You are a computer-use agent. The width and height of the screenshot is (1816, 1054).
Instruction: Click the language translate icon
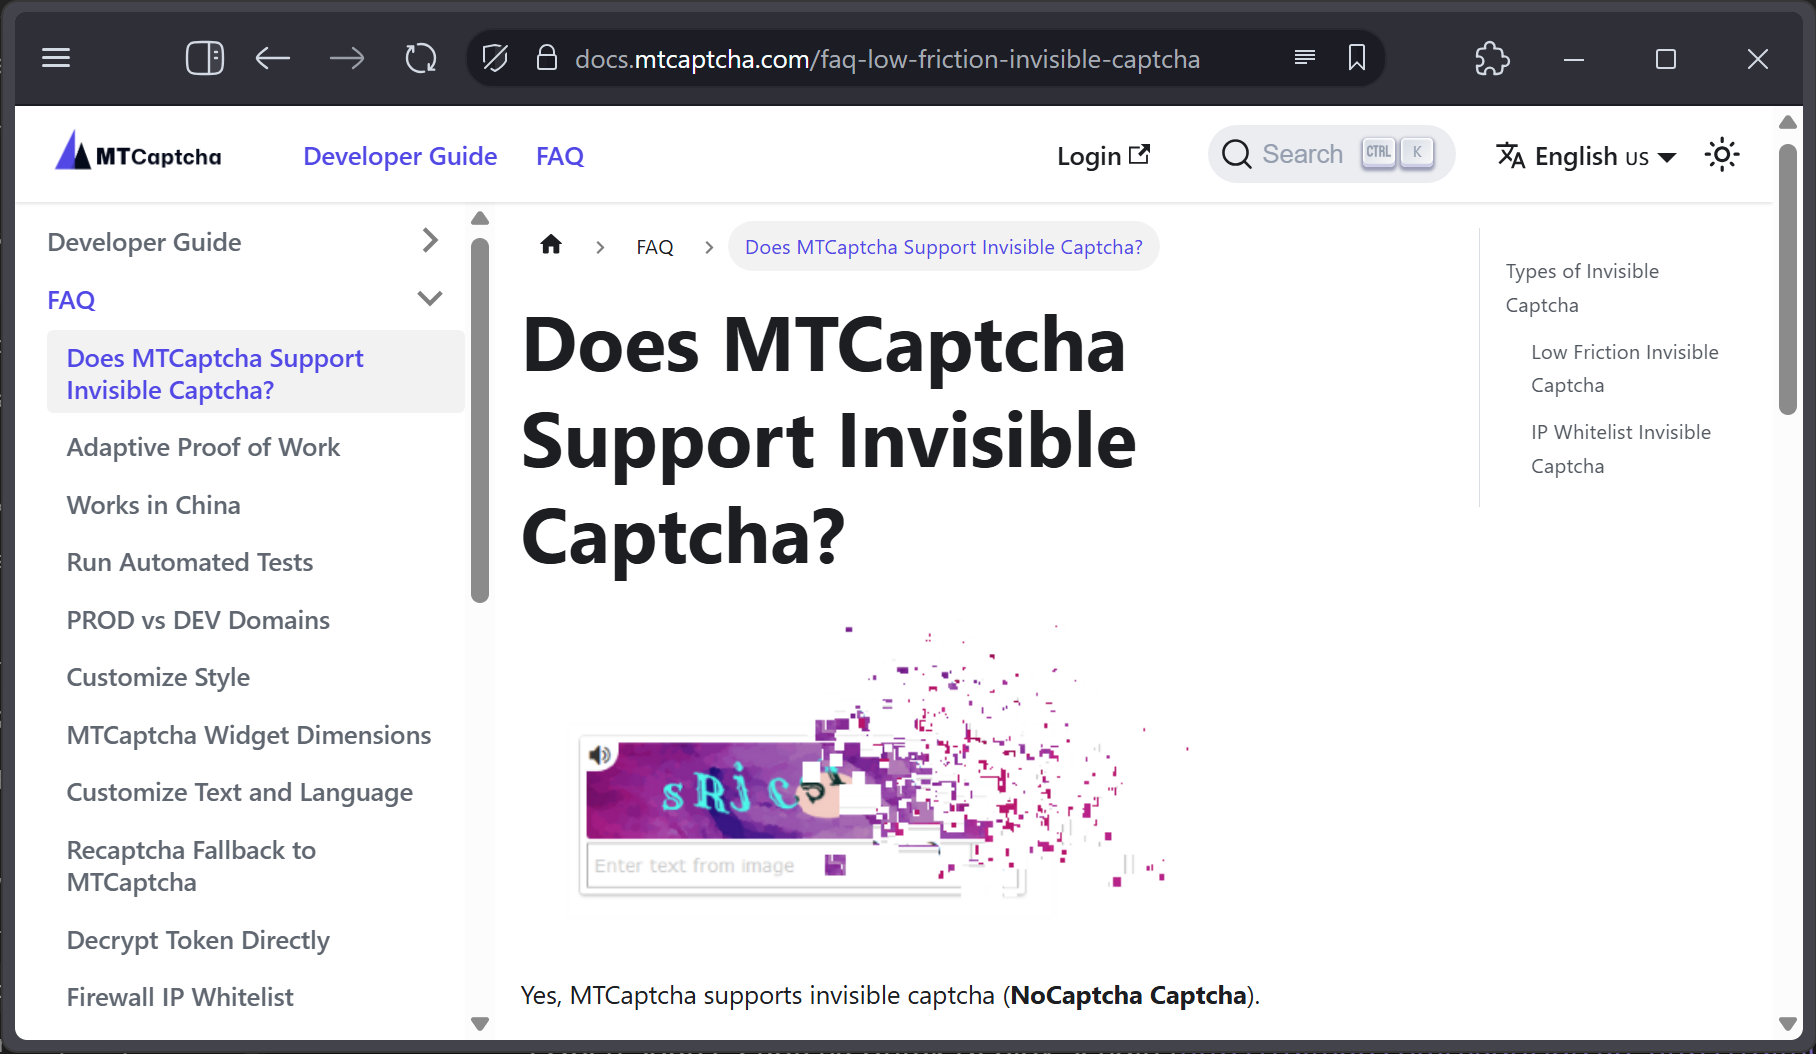click(x=1511, y=155)
